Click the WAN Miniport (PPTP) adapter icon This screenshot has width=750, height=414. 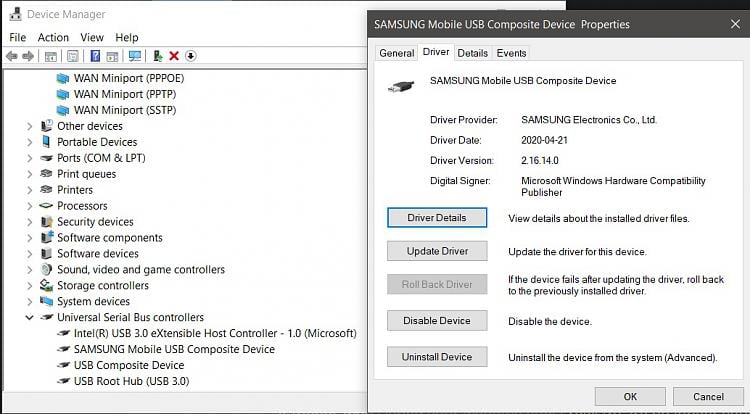63,94
